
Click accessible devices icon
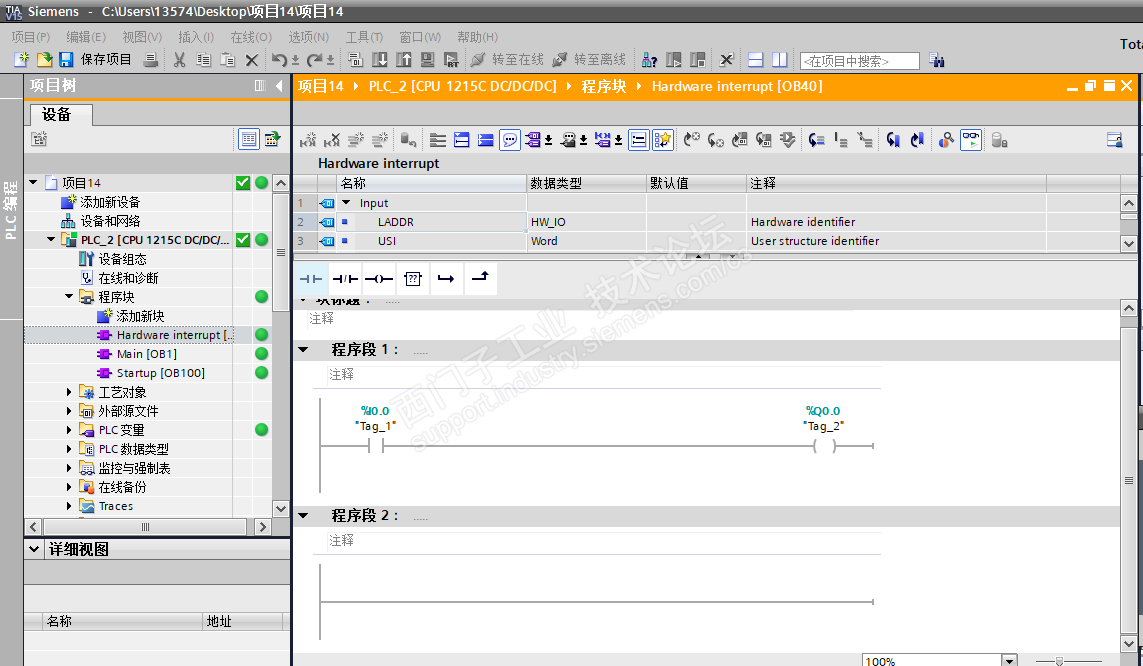[649, 60]
